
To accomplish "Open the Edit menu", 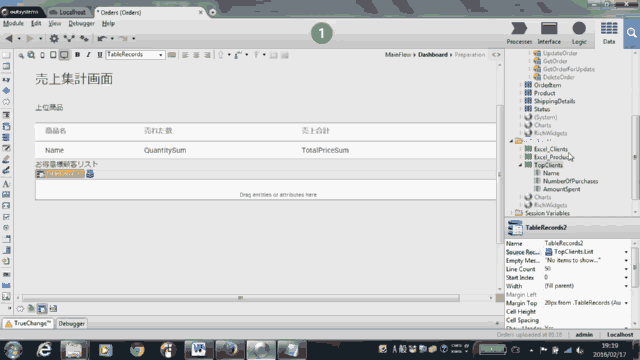I will coord(36,23).
